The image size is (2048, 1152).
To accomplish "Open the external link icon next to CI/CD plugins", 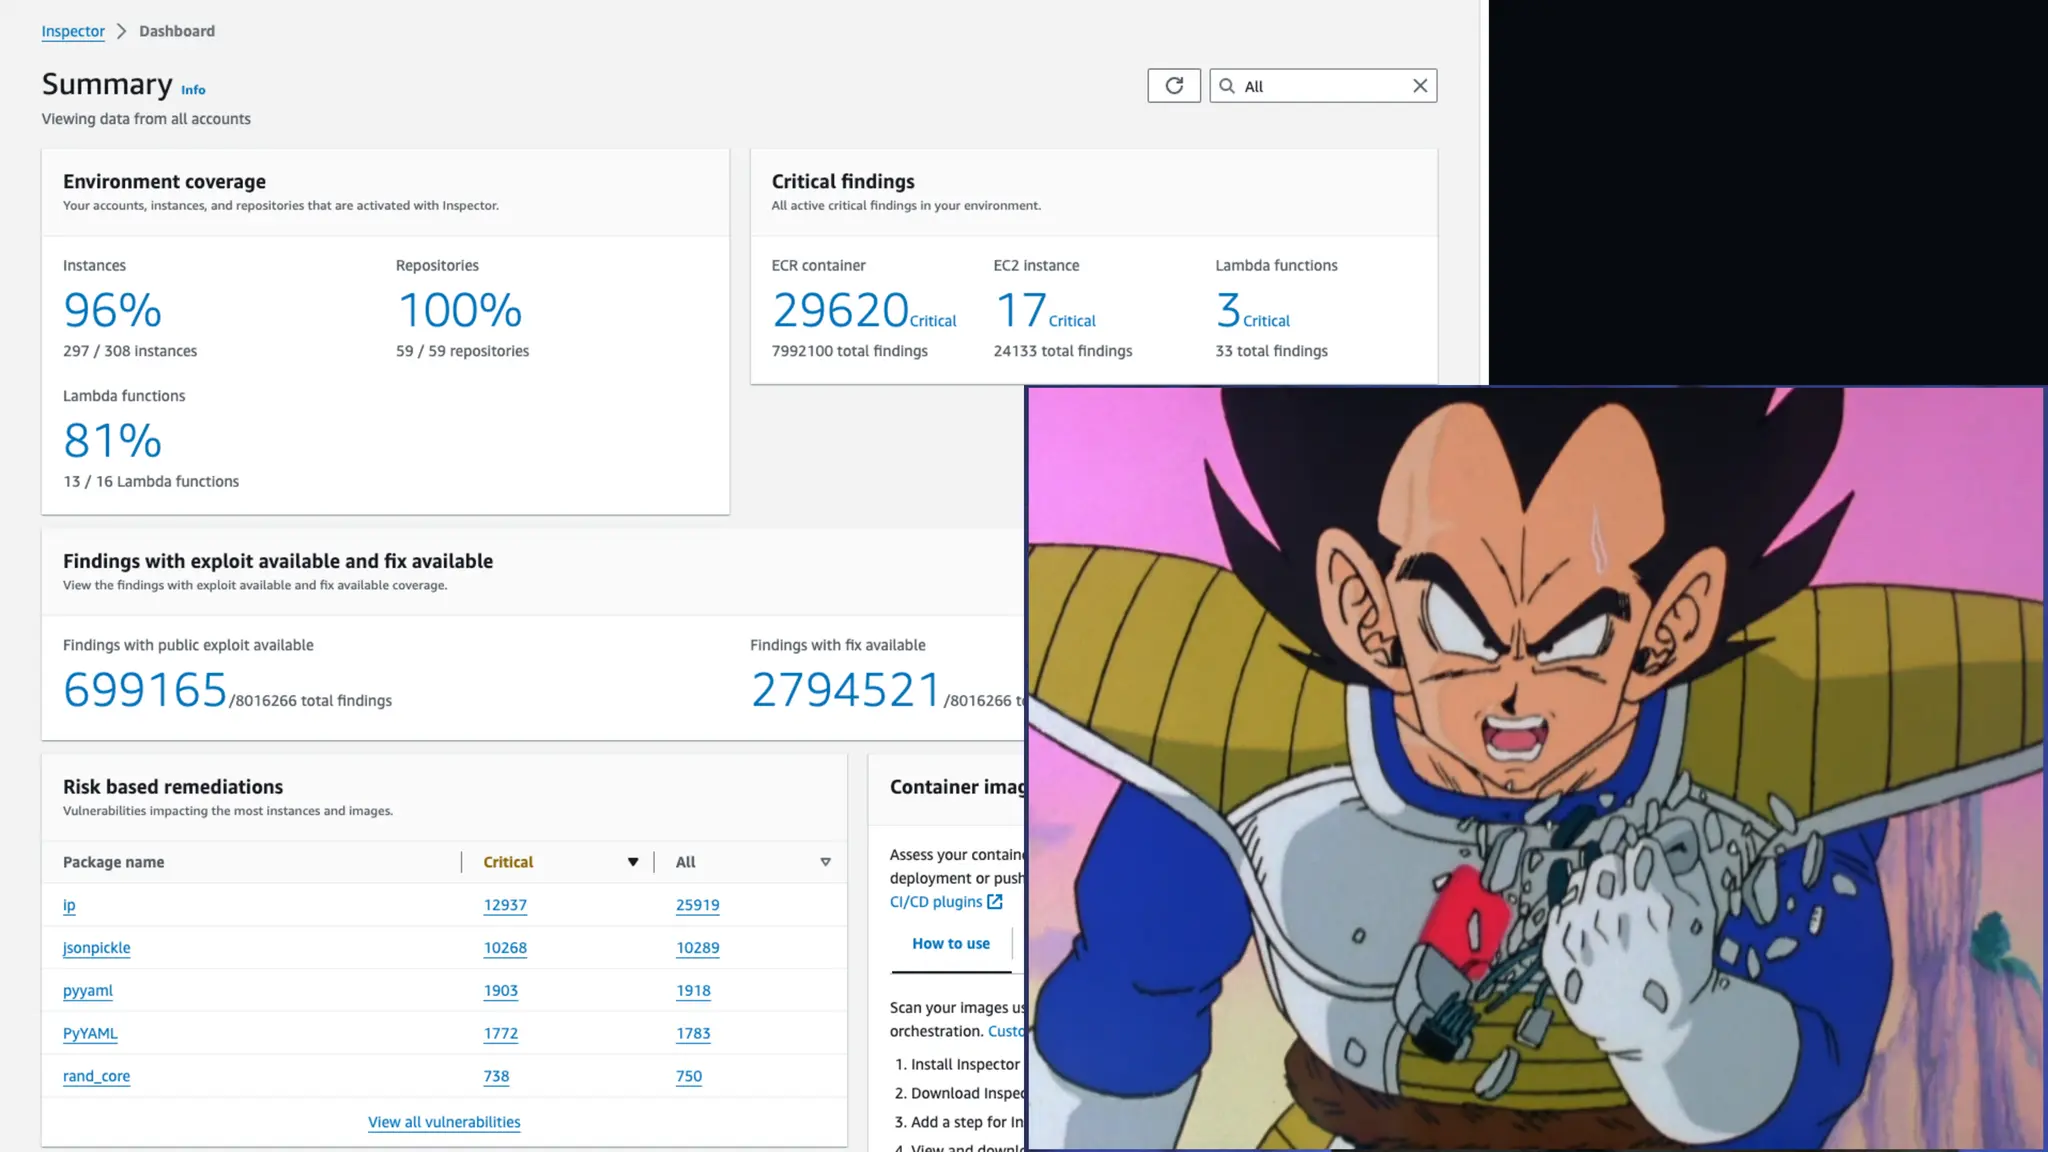I will [995, 901].
